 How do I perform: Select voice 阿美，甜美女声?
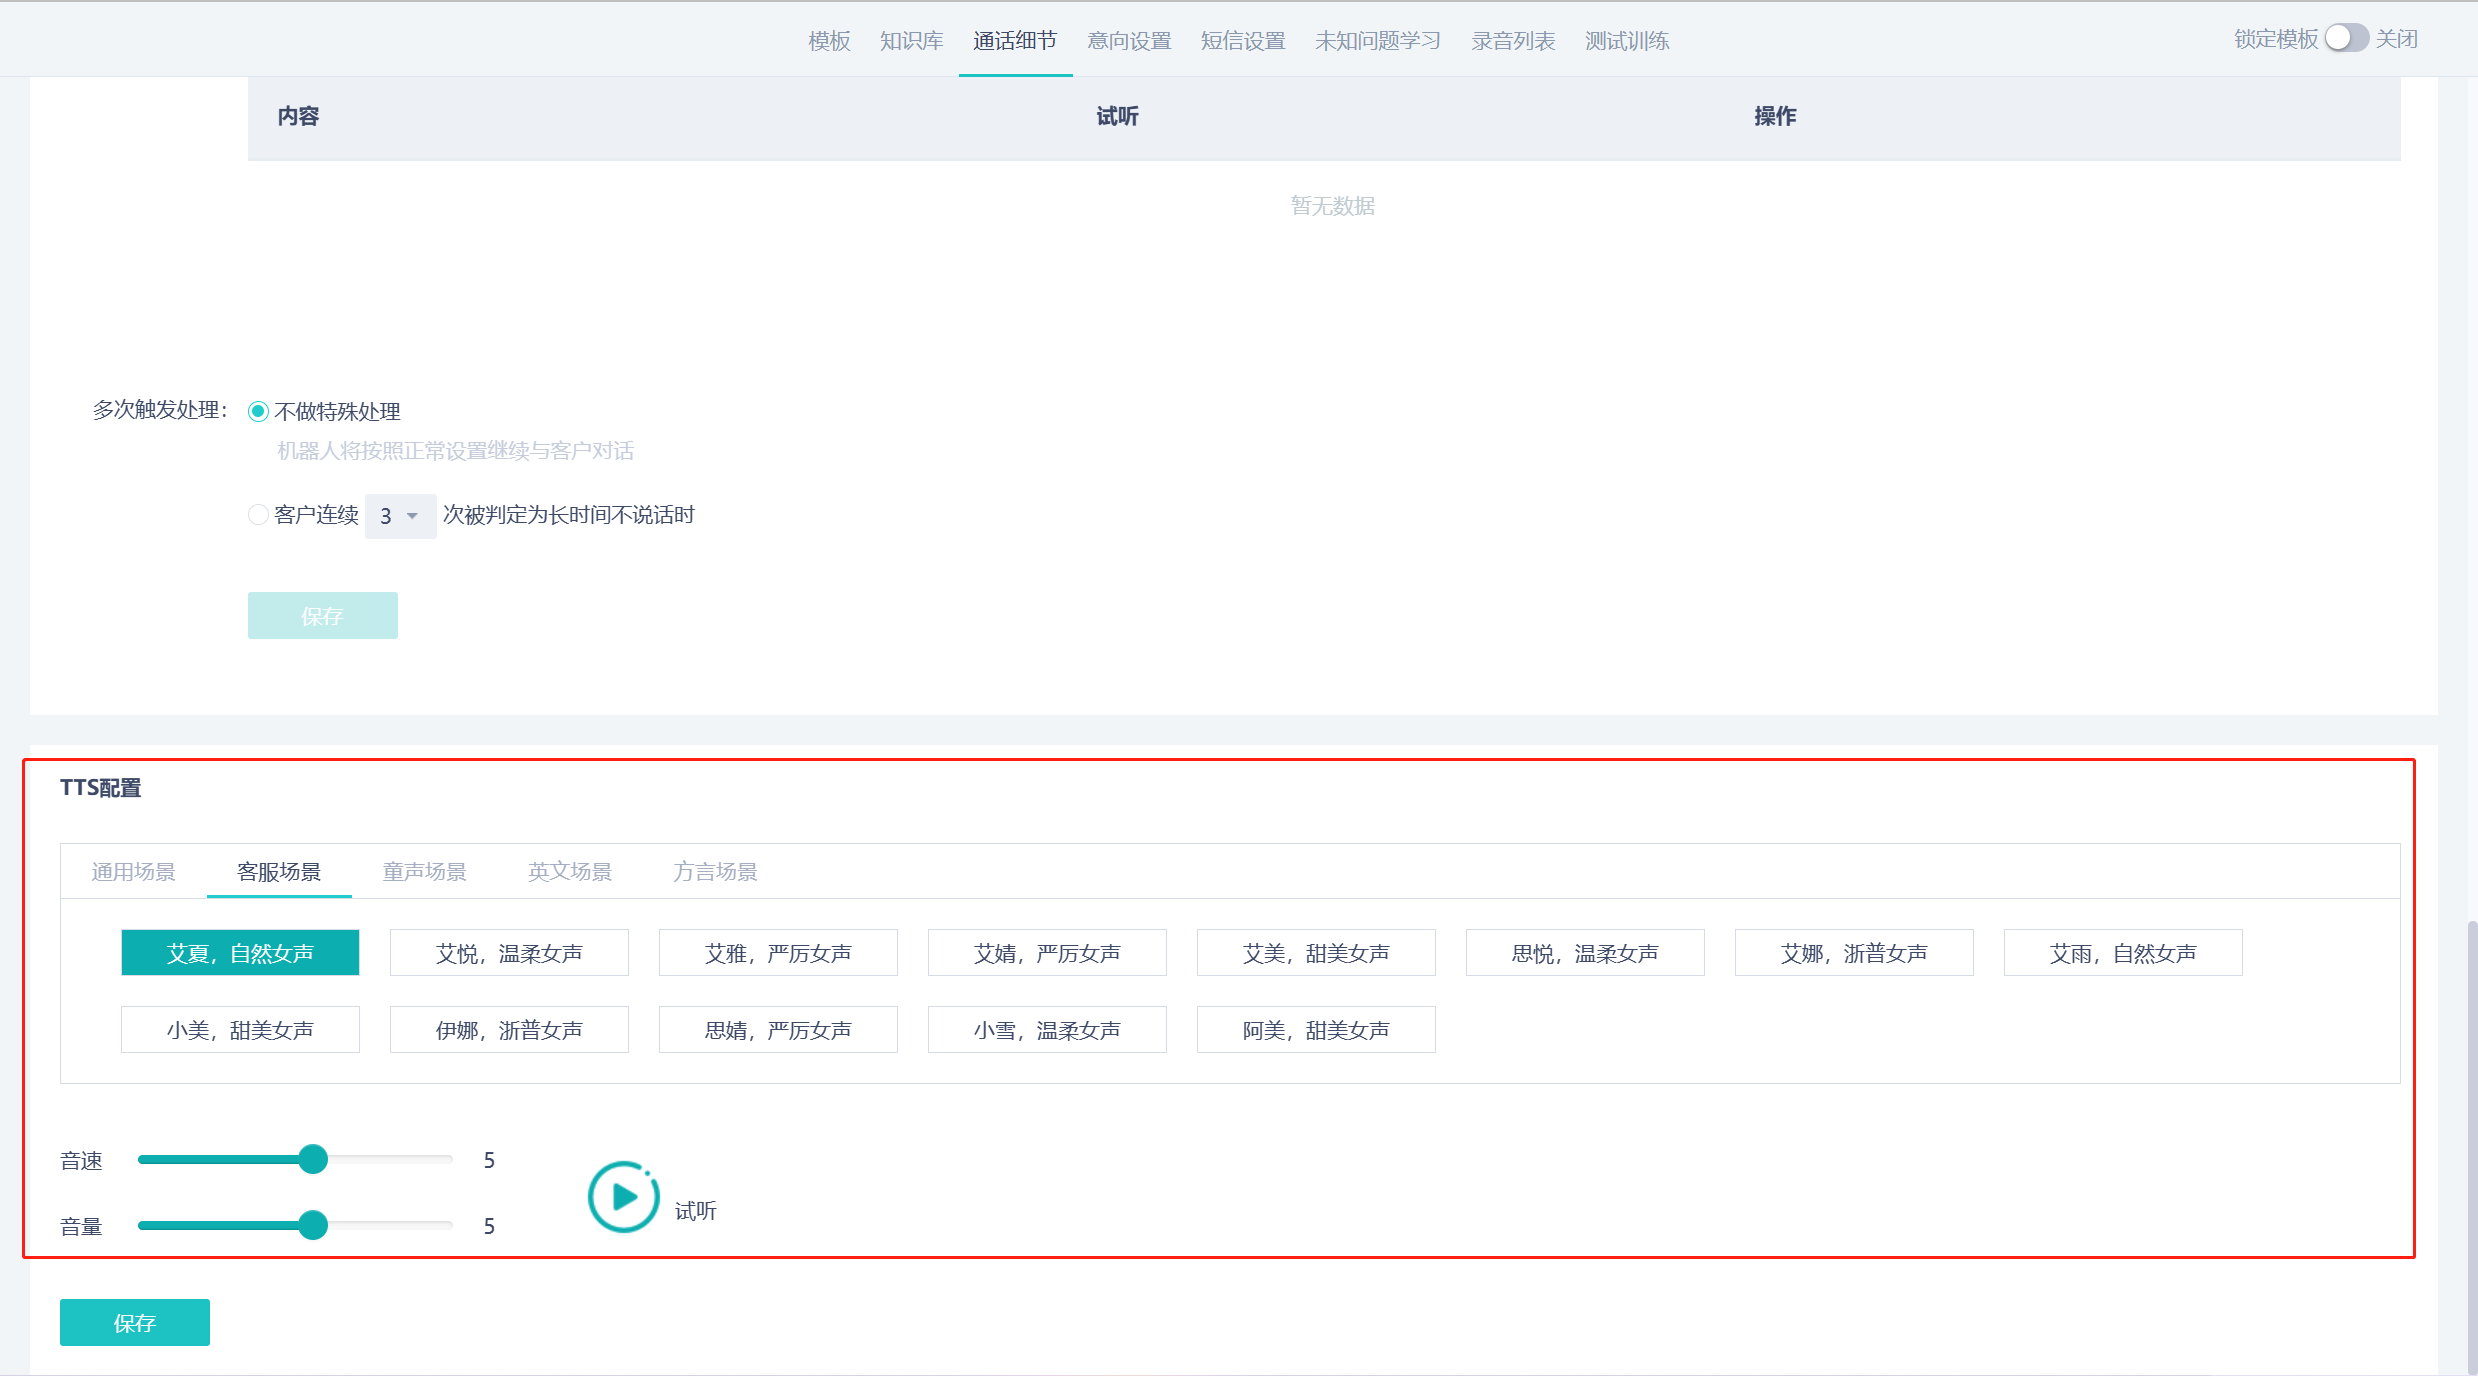(1316, 1029)
